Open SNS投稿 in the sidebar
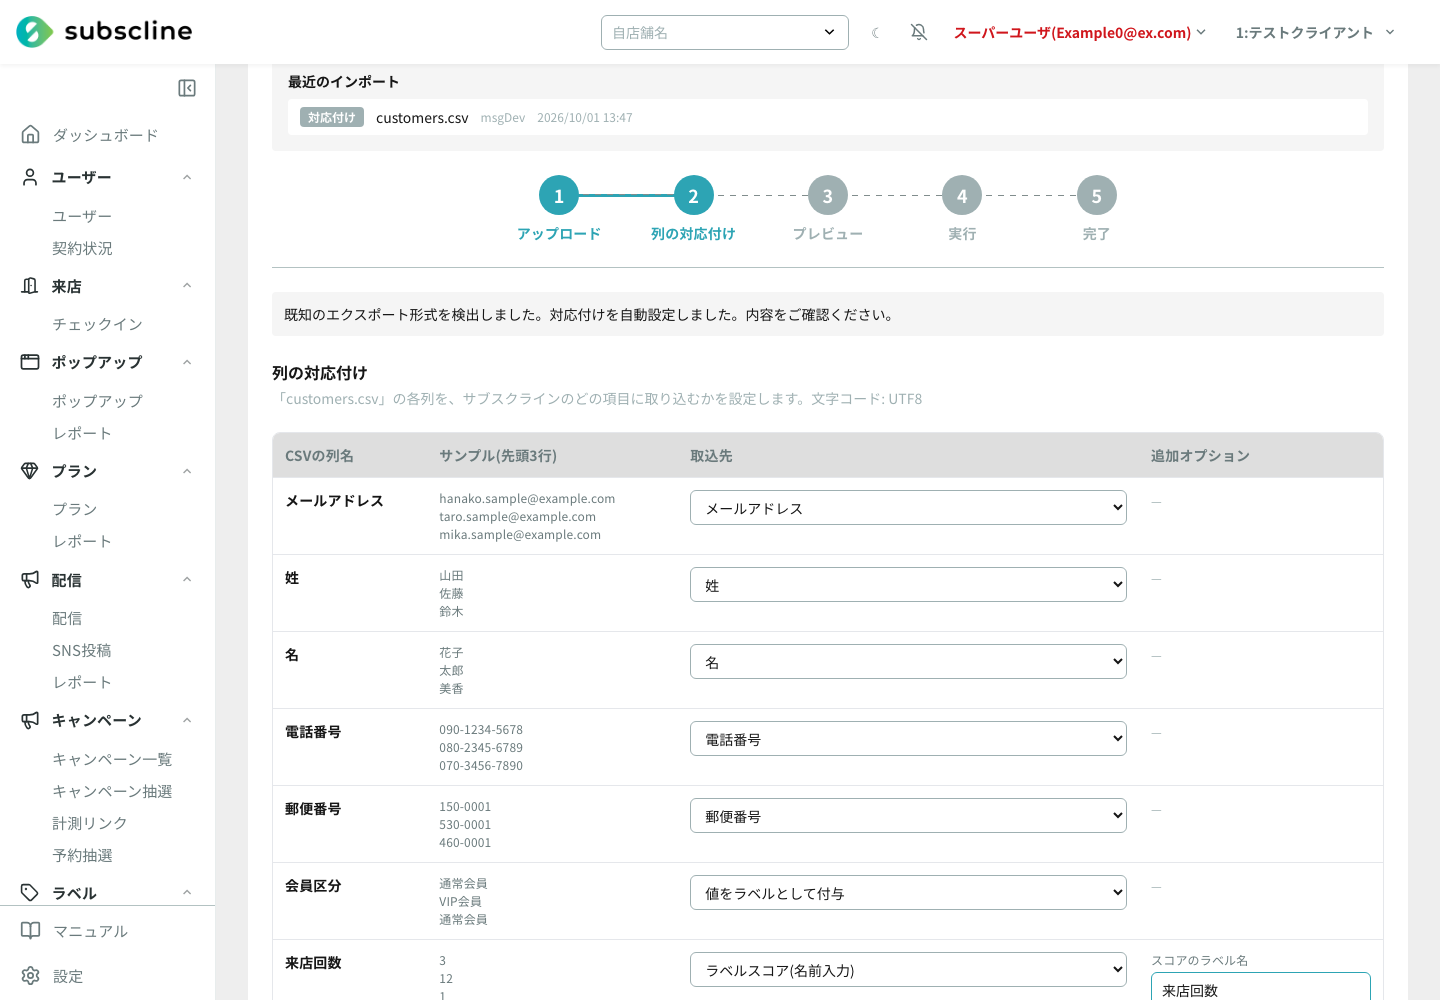Screen dimensions: 1440x1000 point(82,650)
